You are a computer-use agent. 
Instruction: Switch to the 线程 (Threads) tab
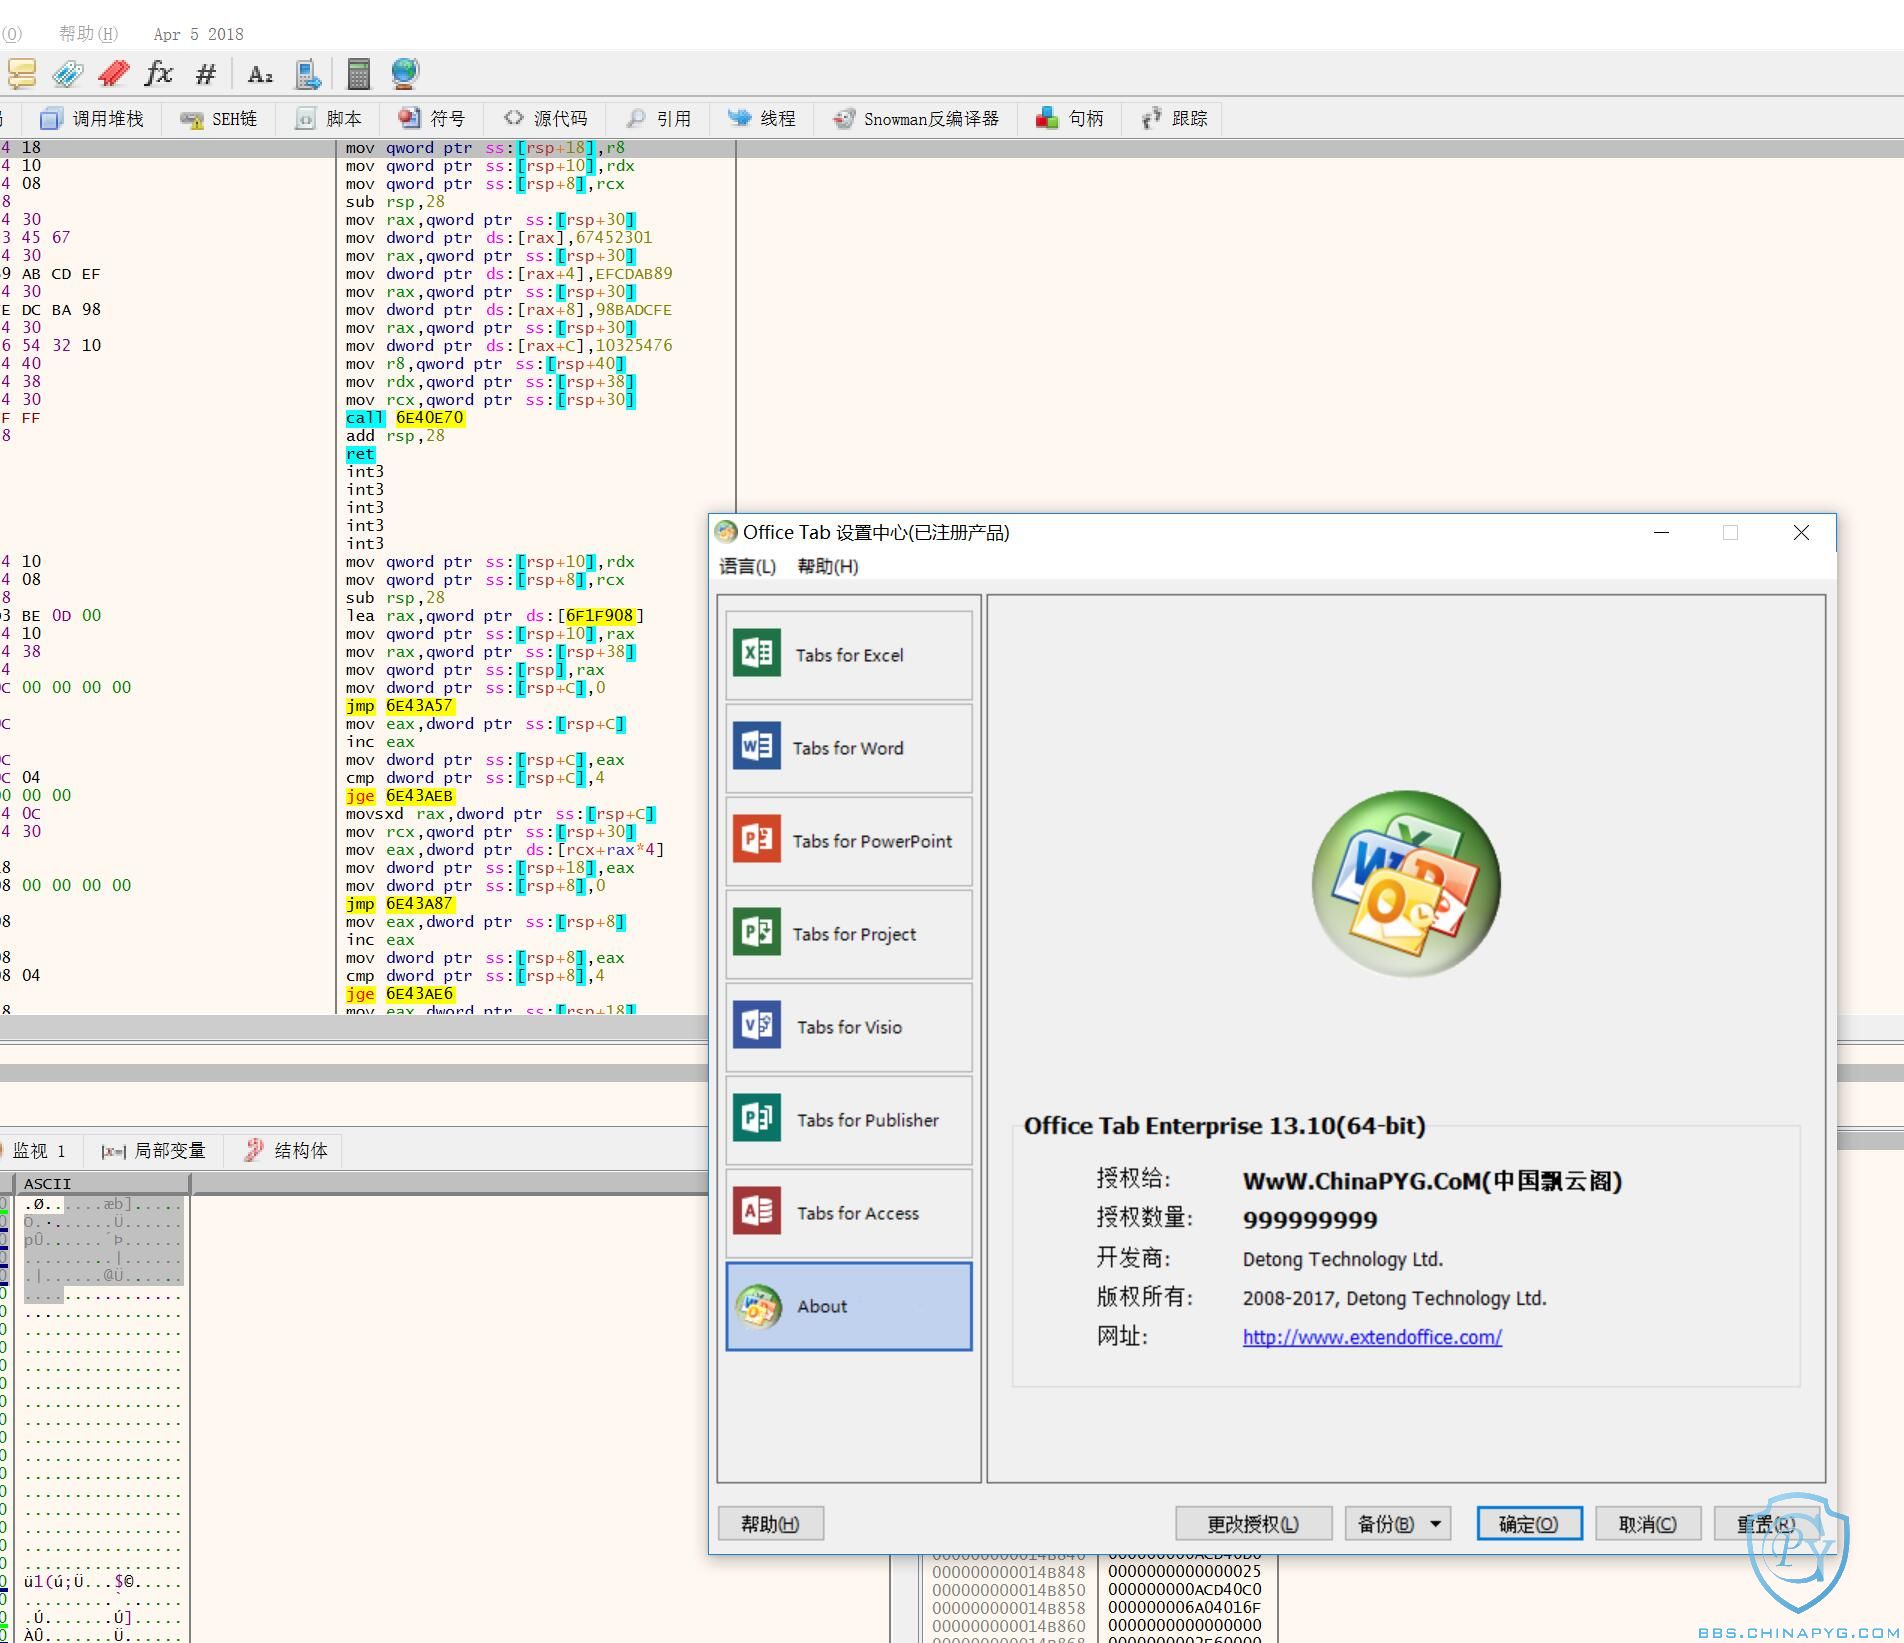click(x=762, y=119)
